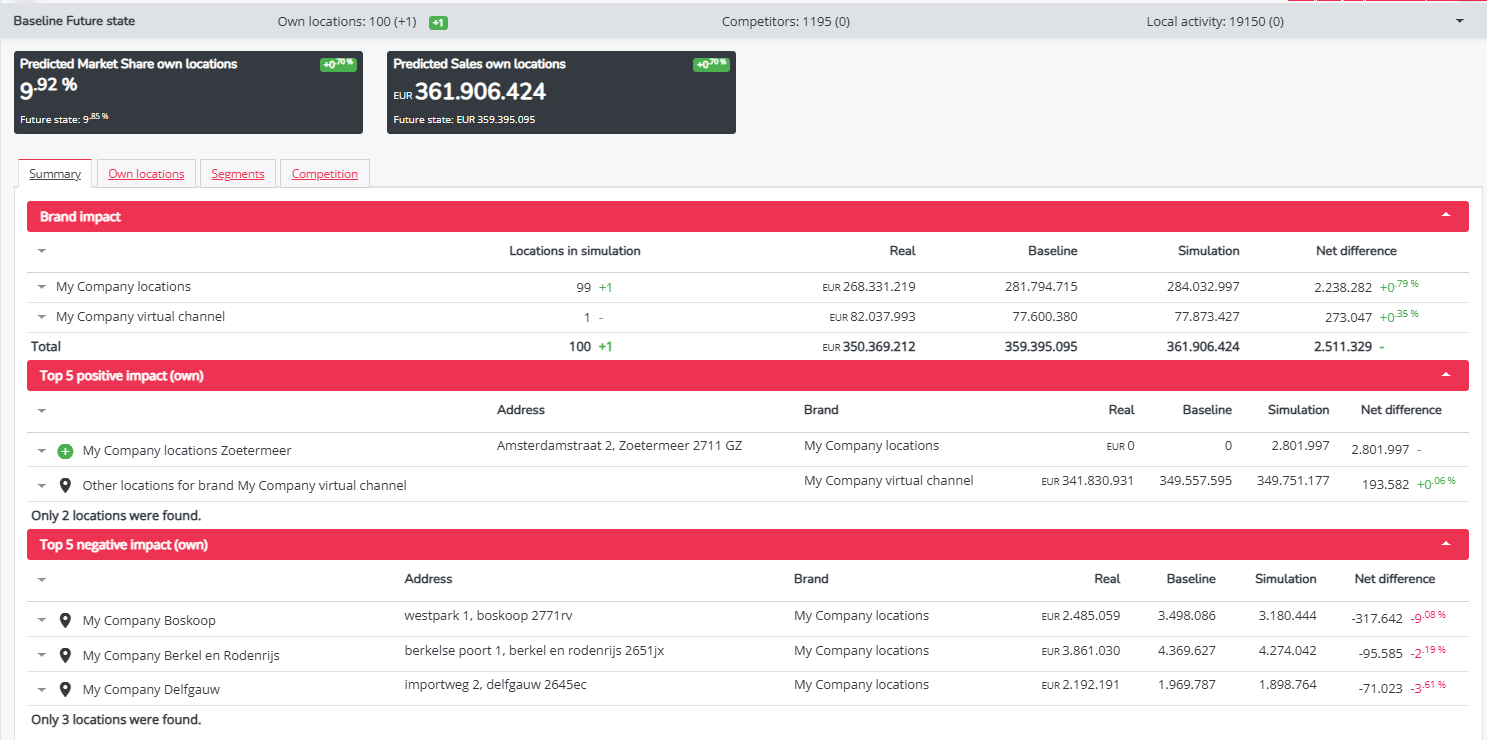This screenshot has height=740, width=1487.
Task: Click map pin icon beside Berkel en Rodenrijs
Action: coord(66,655)
